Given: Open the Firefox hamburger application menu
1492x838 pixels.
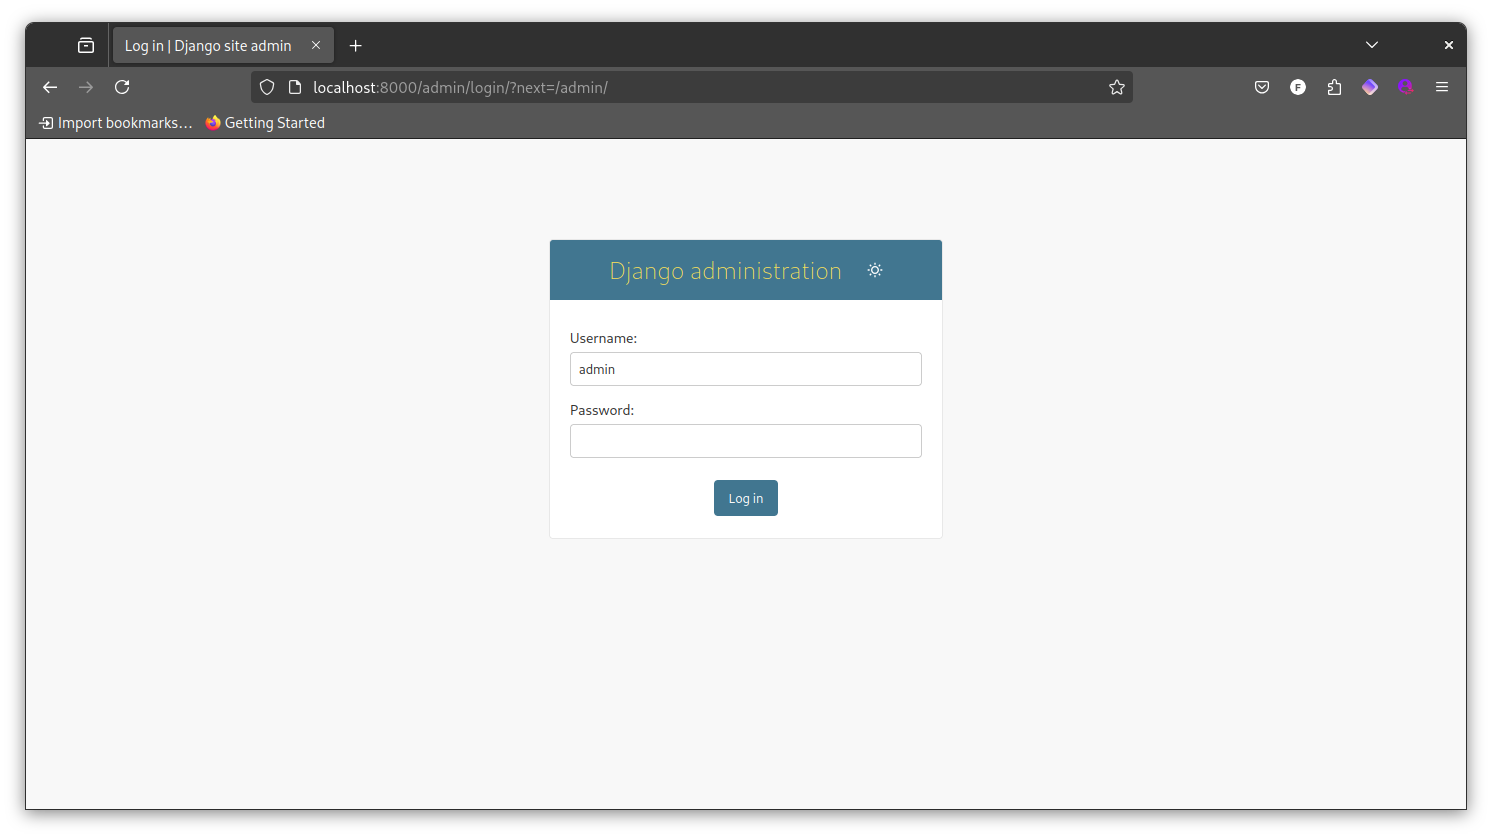Looking at the screenshot, I should [x=1442, y=87].
